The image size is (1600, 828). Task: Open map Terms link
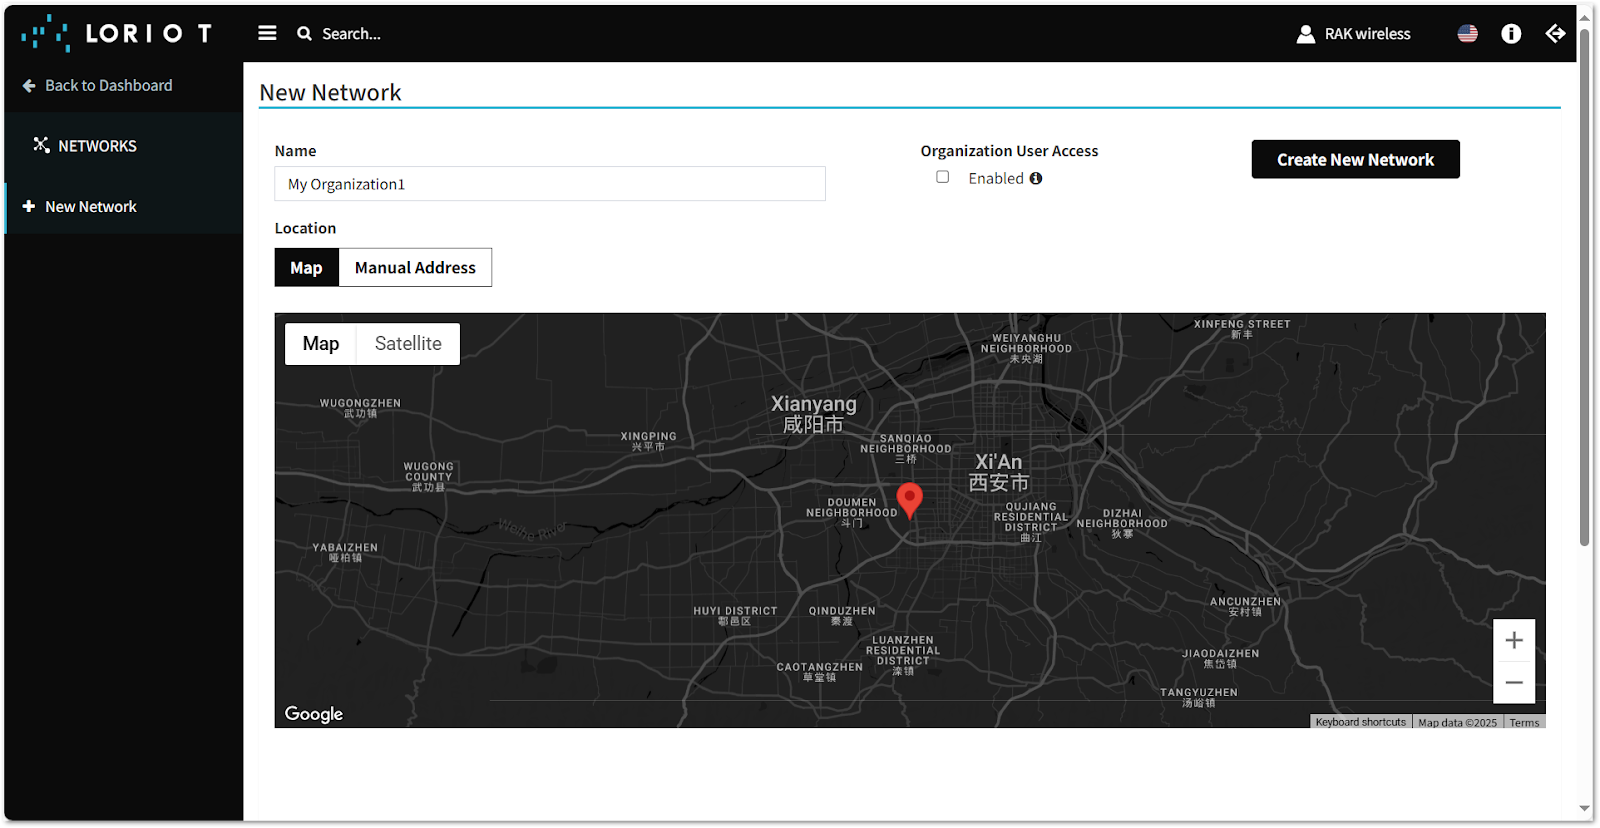(x=1524, y=722)
